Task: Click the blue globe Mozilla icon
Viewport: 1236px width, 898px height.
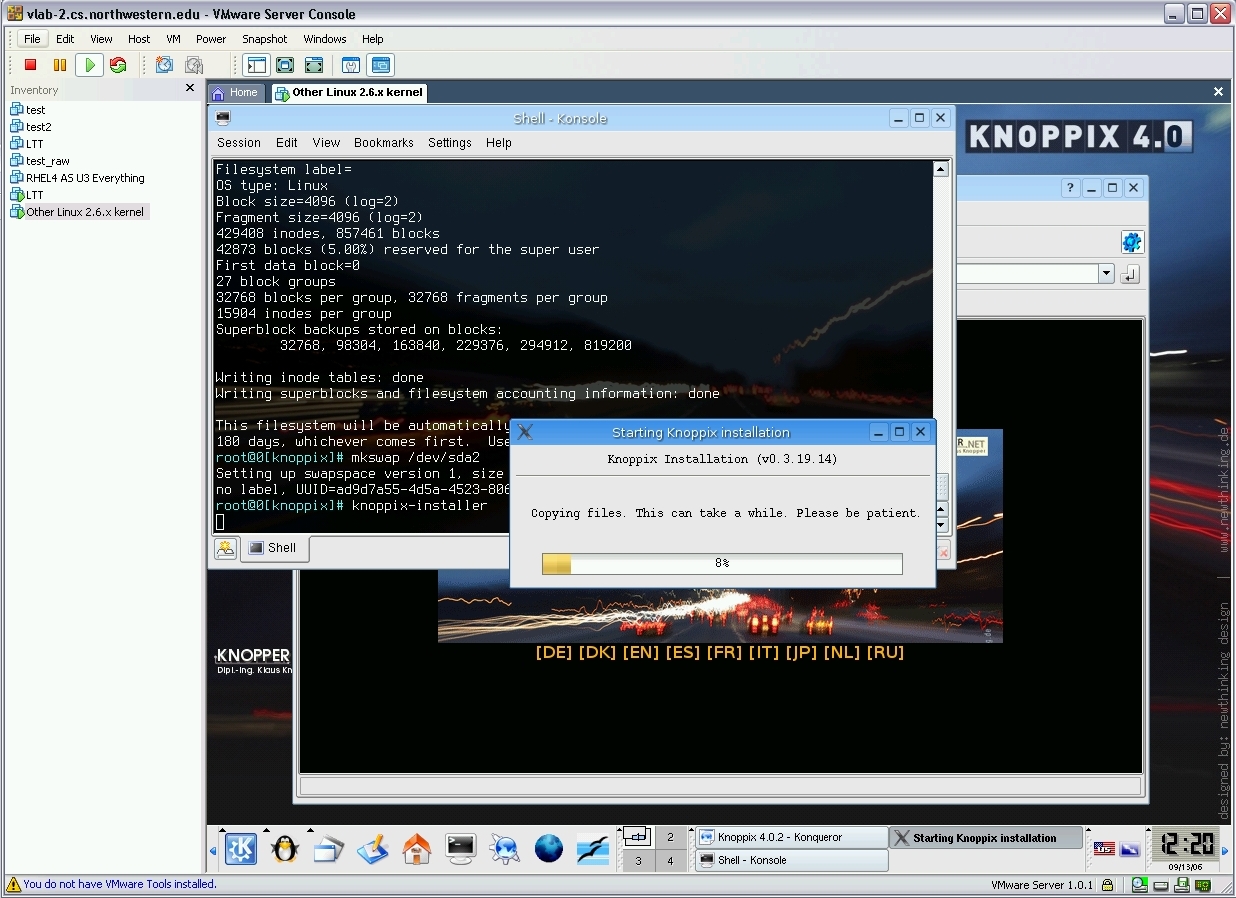Action: pos(548,849)
